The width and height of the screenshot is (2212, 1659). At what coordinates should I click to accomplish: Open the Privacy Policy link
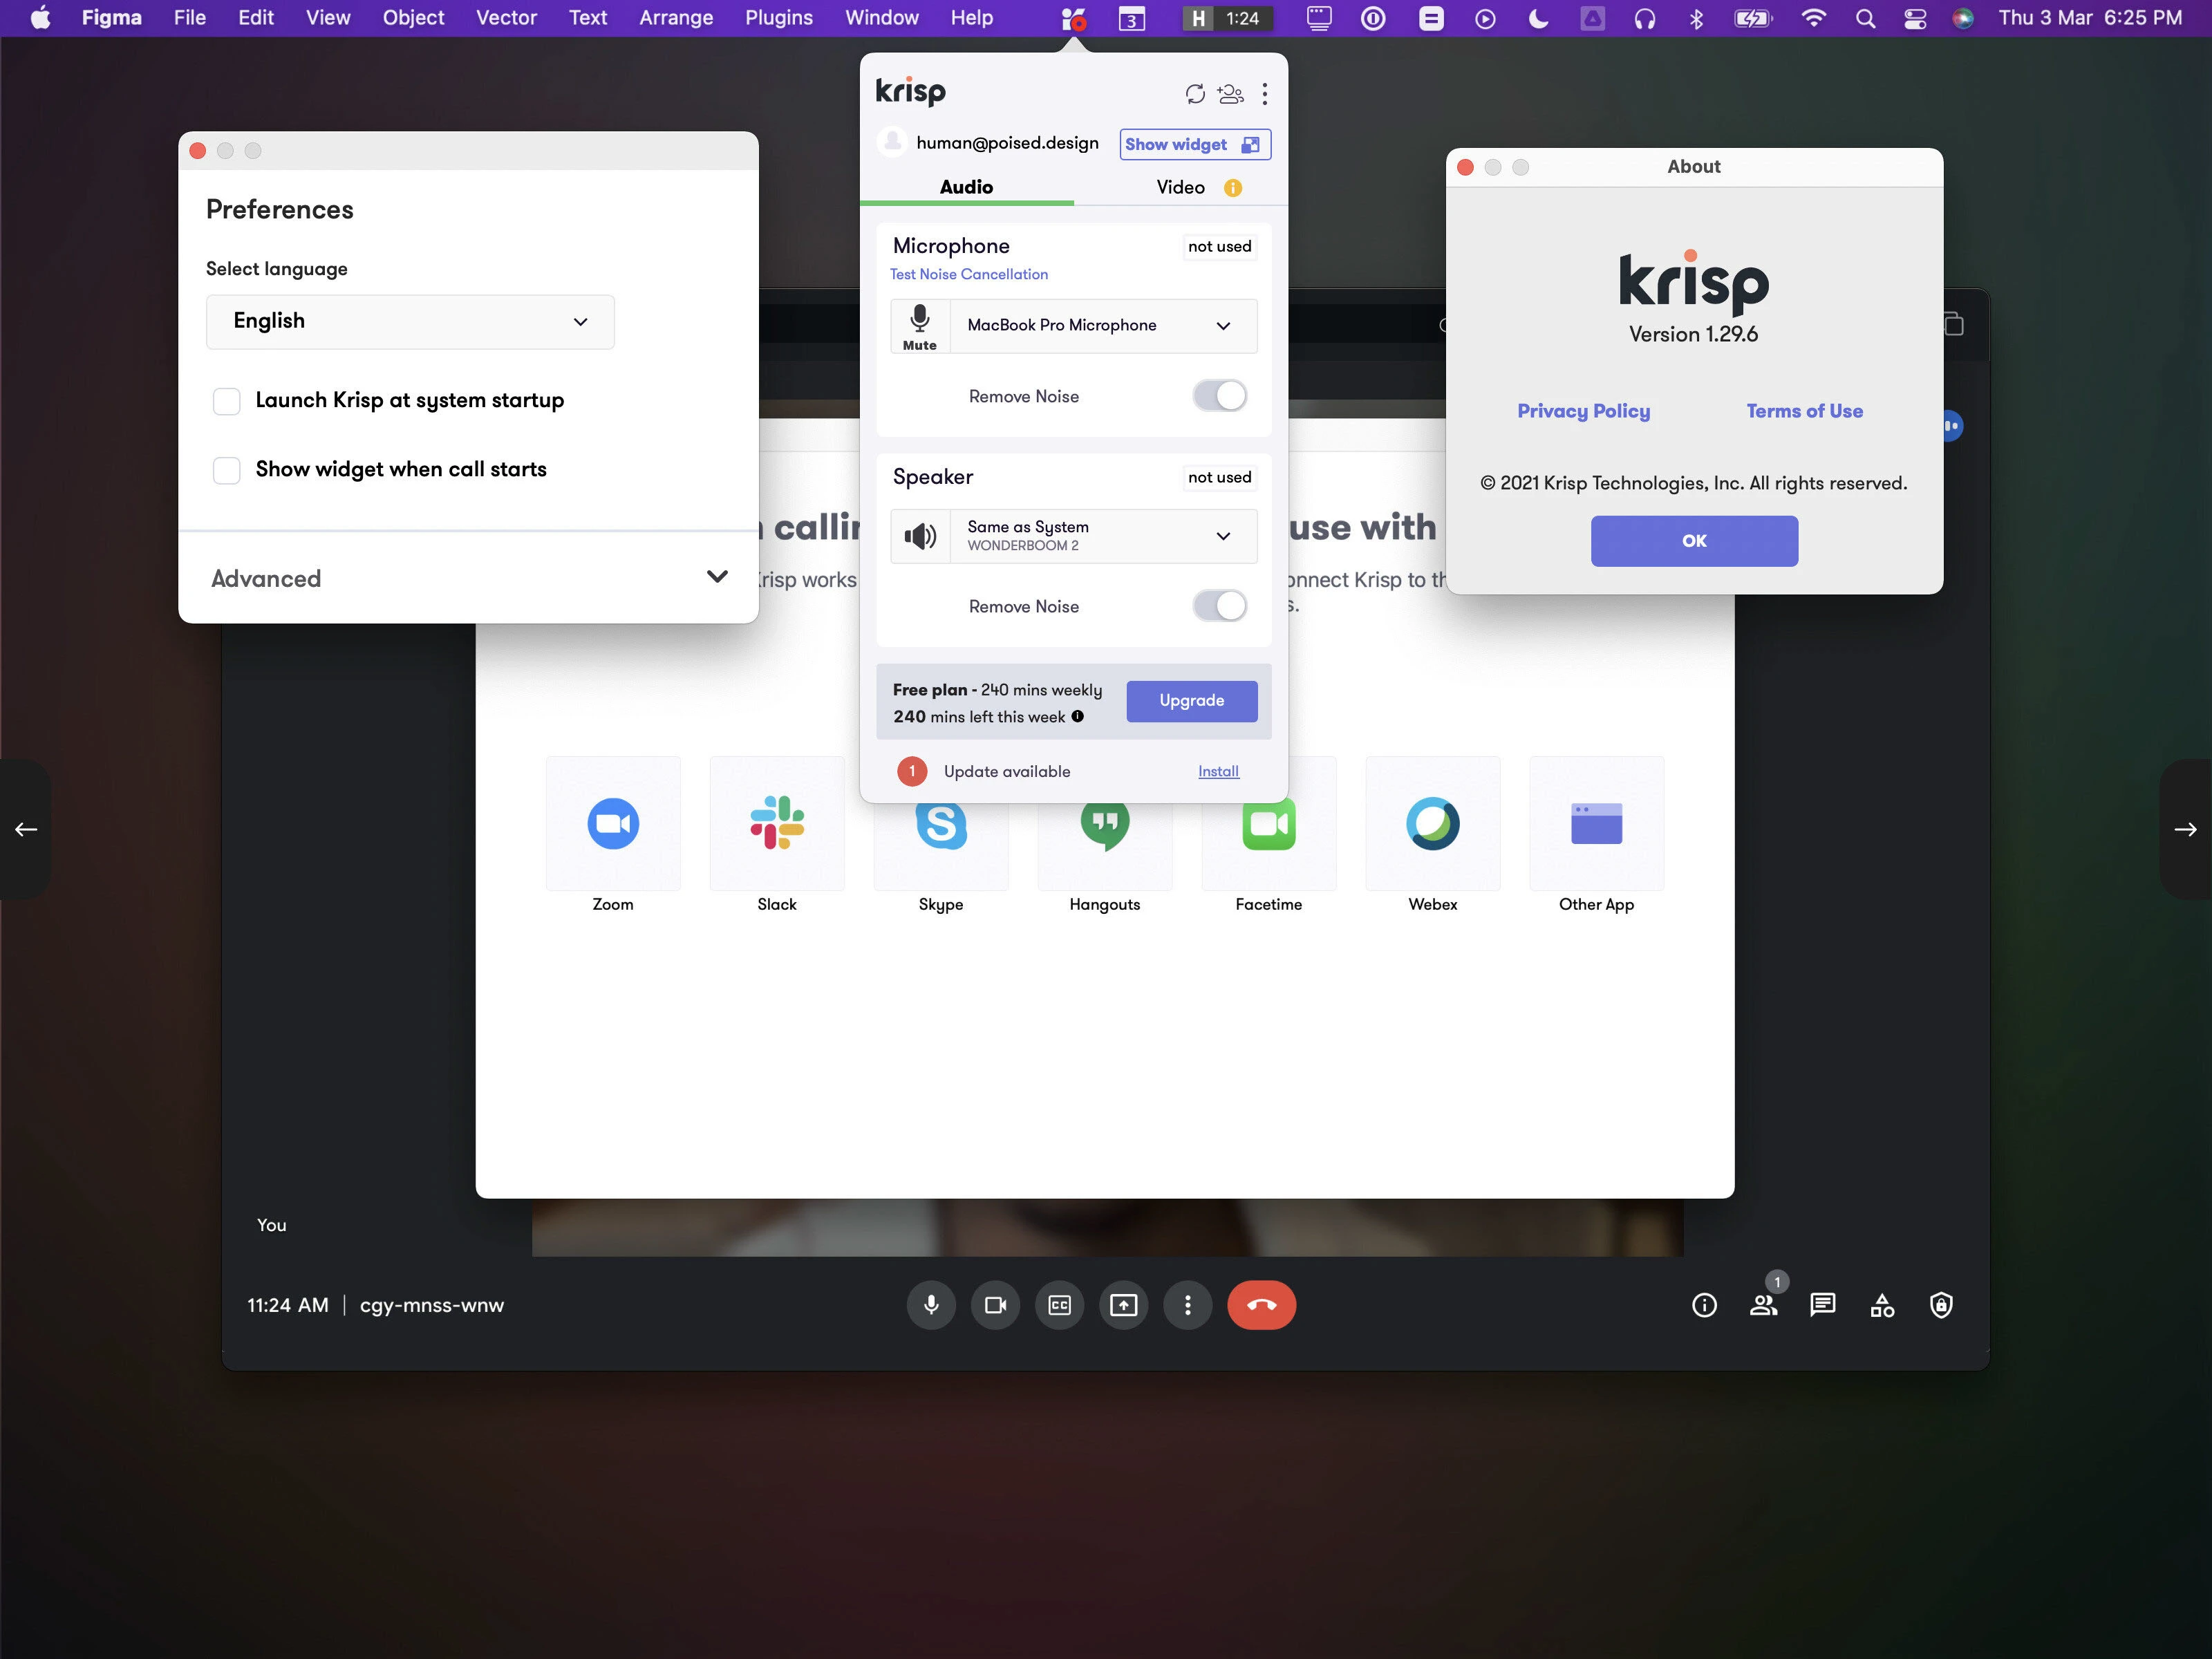1583,411
